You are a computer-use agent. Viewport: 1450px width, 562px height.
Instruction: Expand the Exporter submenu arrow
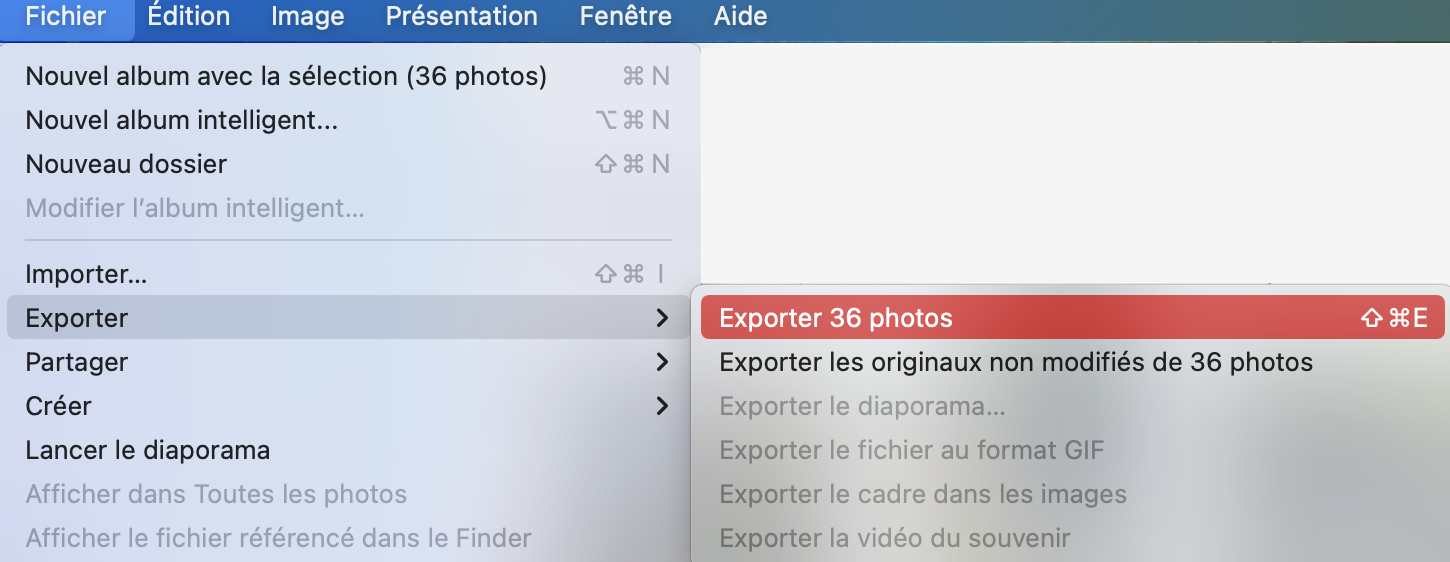(661, 318)
